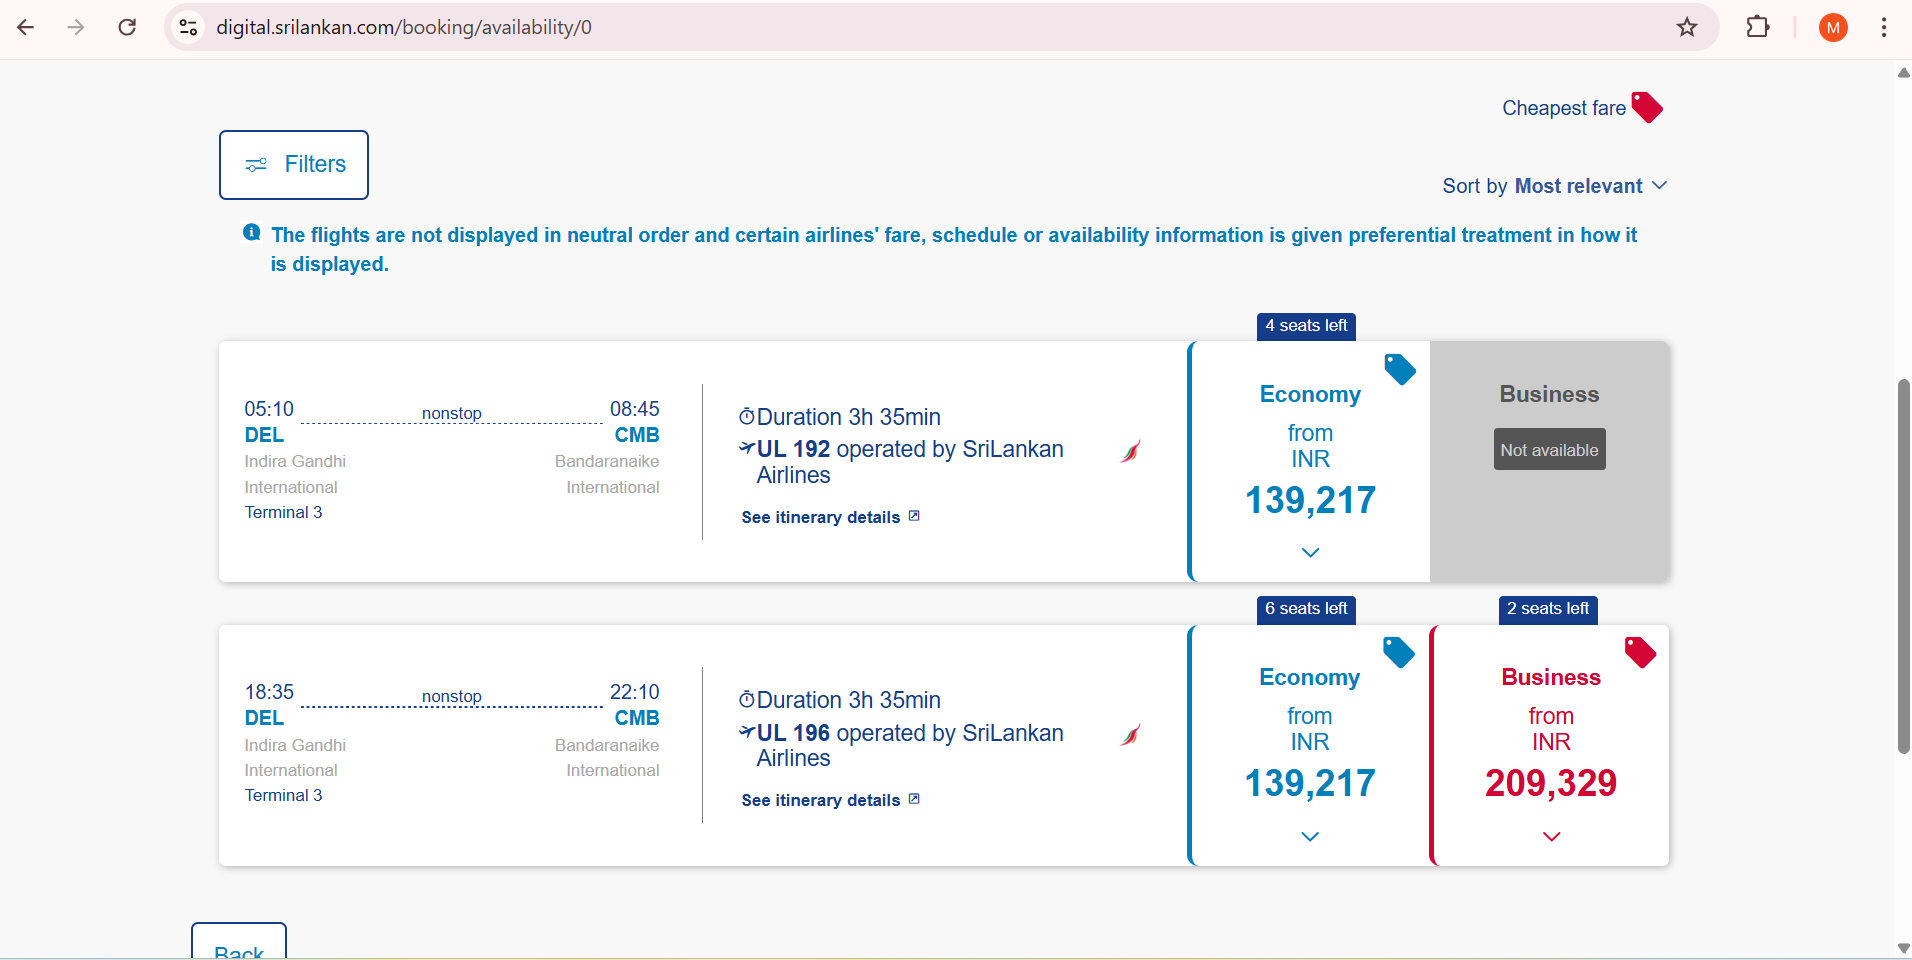Screen dimensions: 1912x960
Task: Click the Back button at bottom
Action: click(239, 945)
